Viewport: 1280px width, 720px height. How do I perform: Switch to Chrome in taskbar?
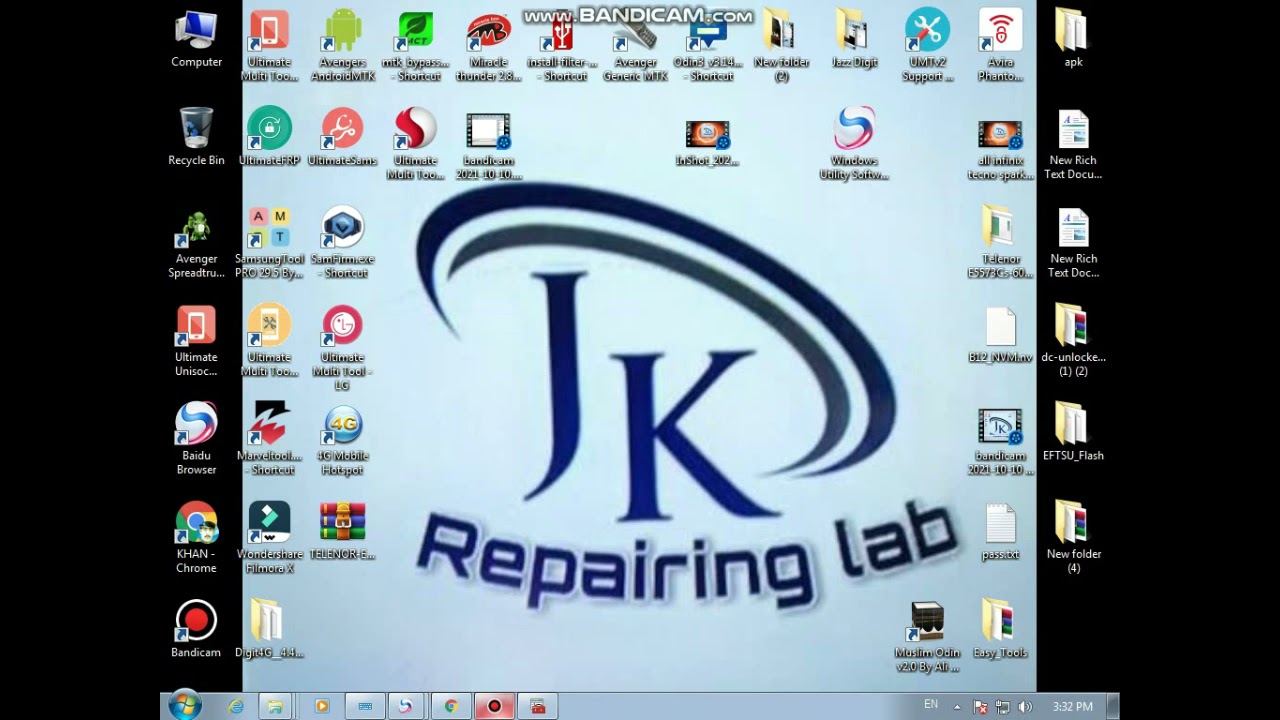(x=451, y=706)
